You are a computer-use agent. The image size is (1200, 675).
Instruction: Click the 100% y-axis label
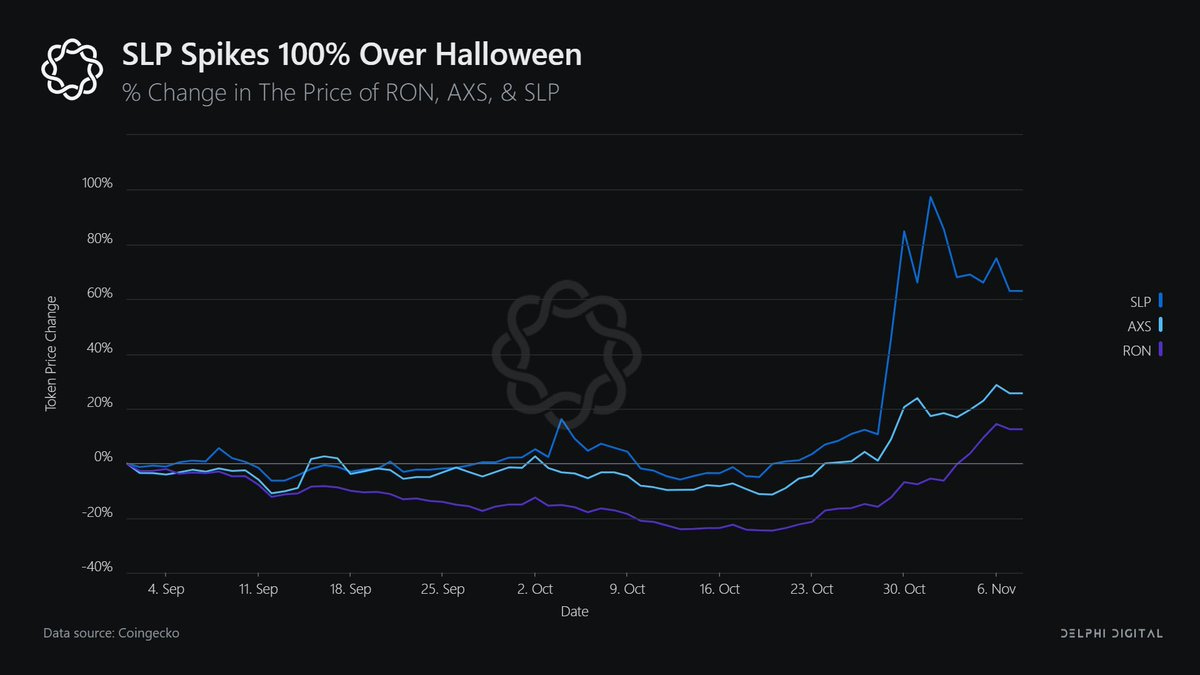click(x=97, y=185)
